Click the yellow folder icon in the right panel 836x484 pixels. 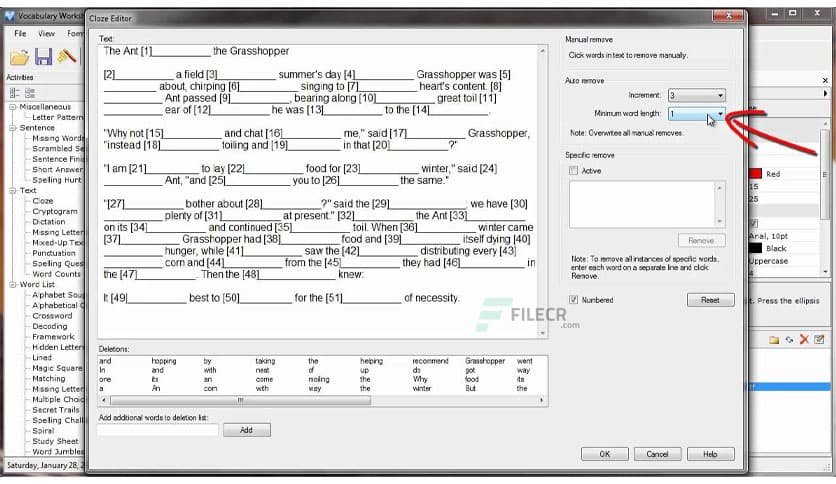[x=774, y=340]
